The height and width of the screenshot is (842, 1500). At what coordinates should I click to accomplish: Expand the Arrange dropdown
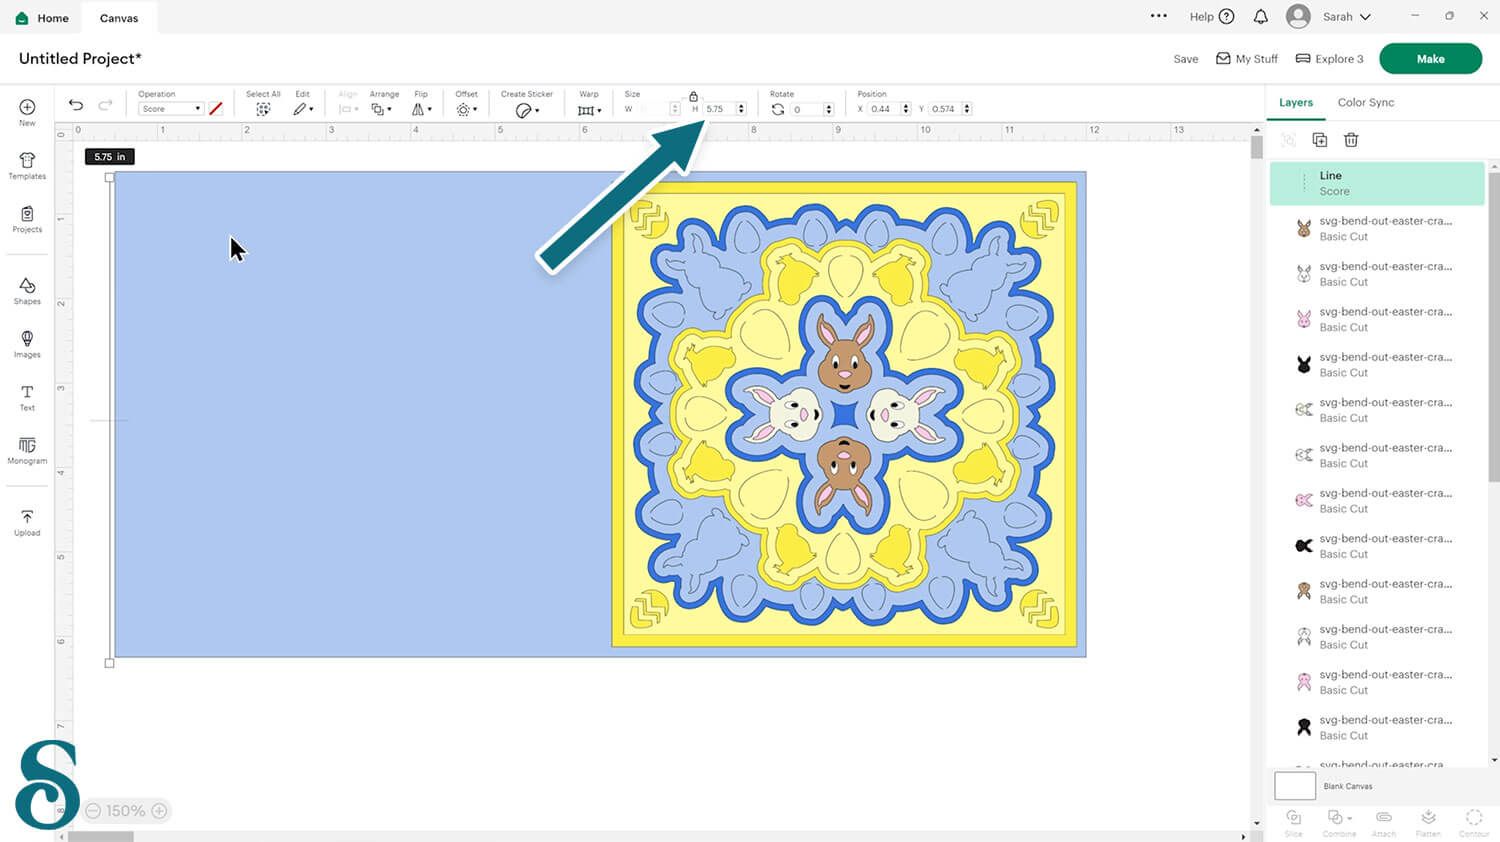(382, 109)
